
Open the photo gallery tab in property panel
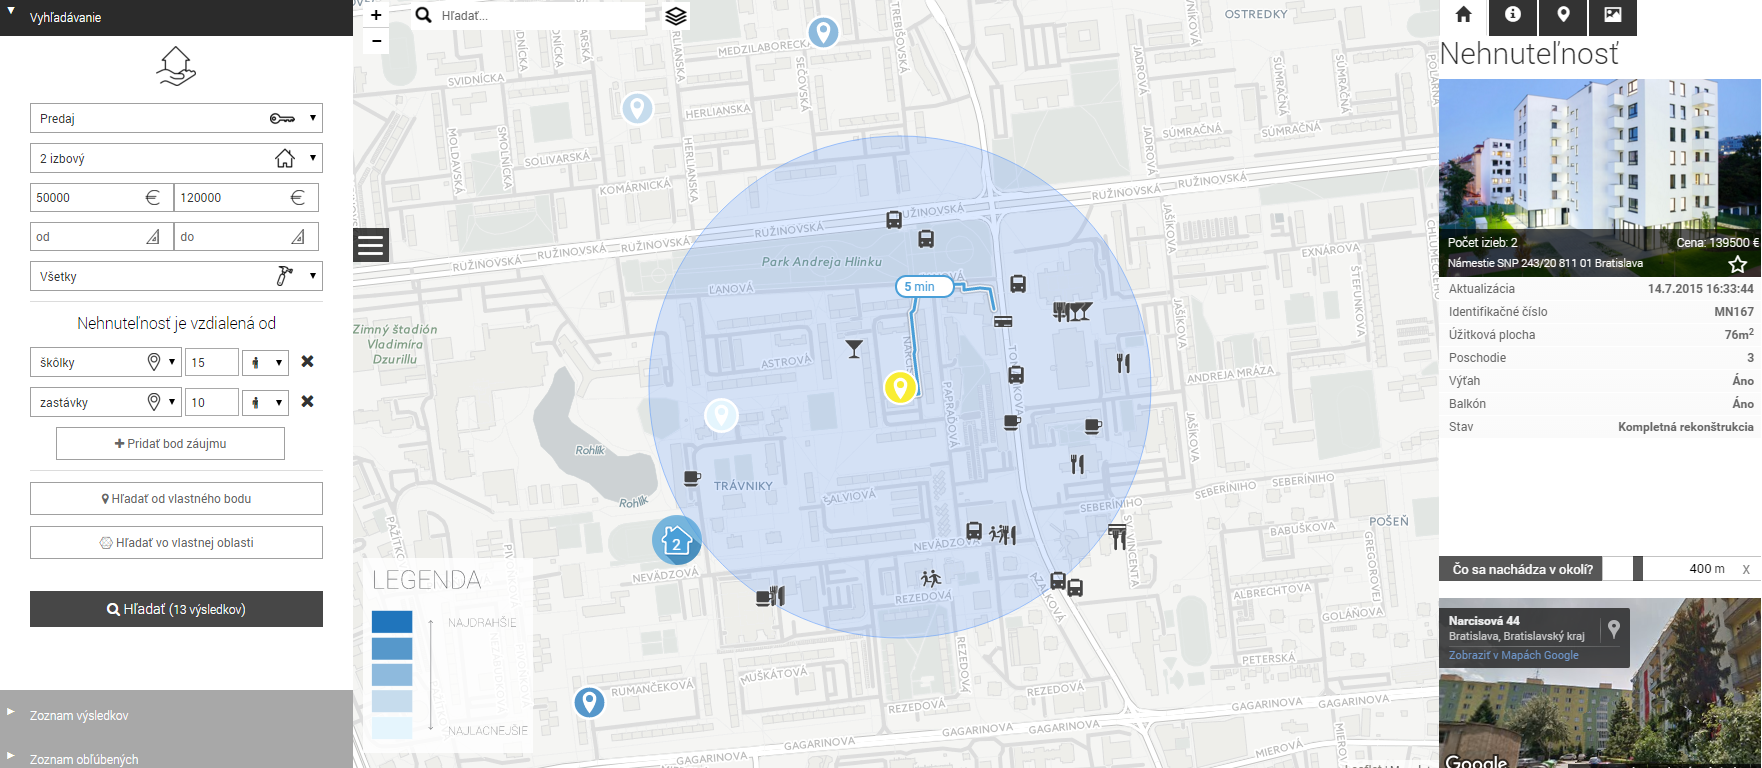pos(1613,15)
